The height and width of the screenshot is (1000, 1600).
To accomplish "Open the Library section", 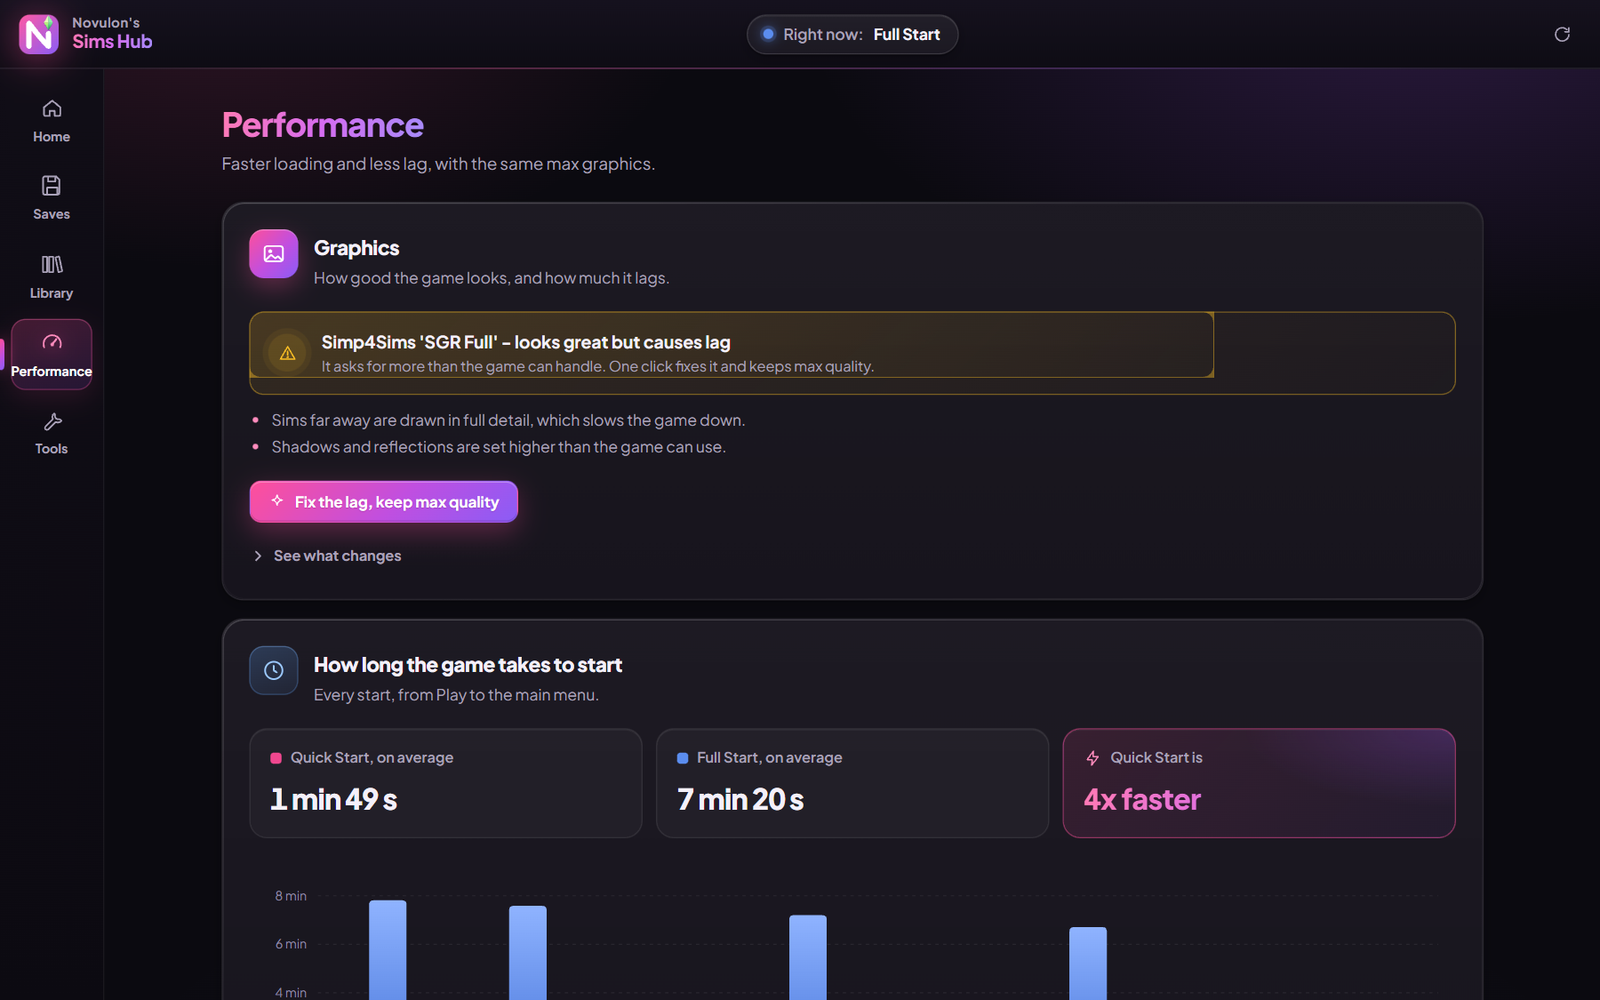I will click(x=51, y=277).
